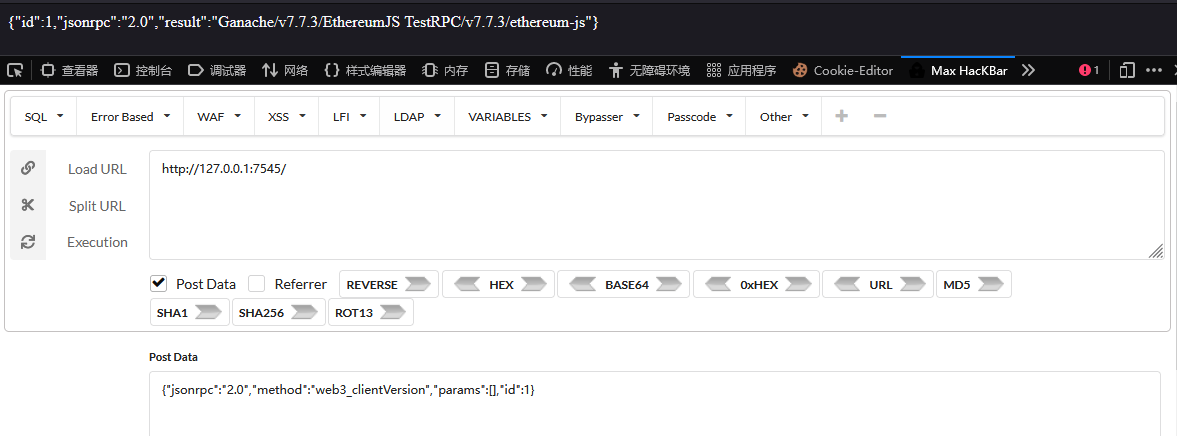Click the plus icon in HackBar menu
The height and width of the screenshot is (436, 1177).
click(842, 116)
